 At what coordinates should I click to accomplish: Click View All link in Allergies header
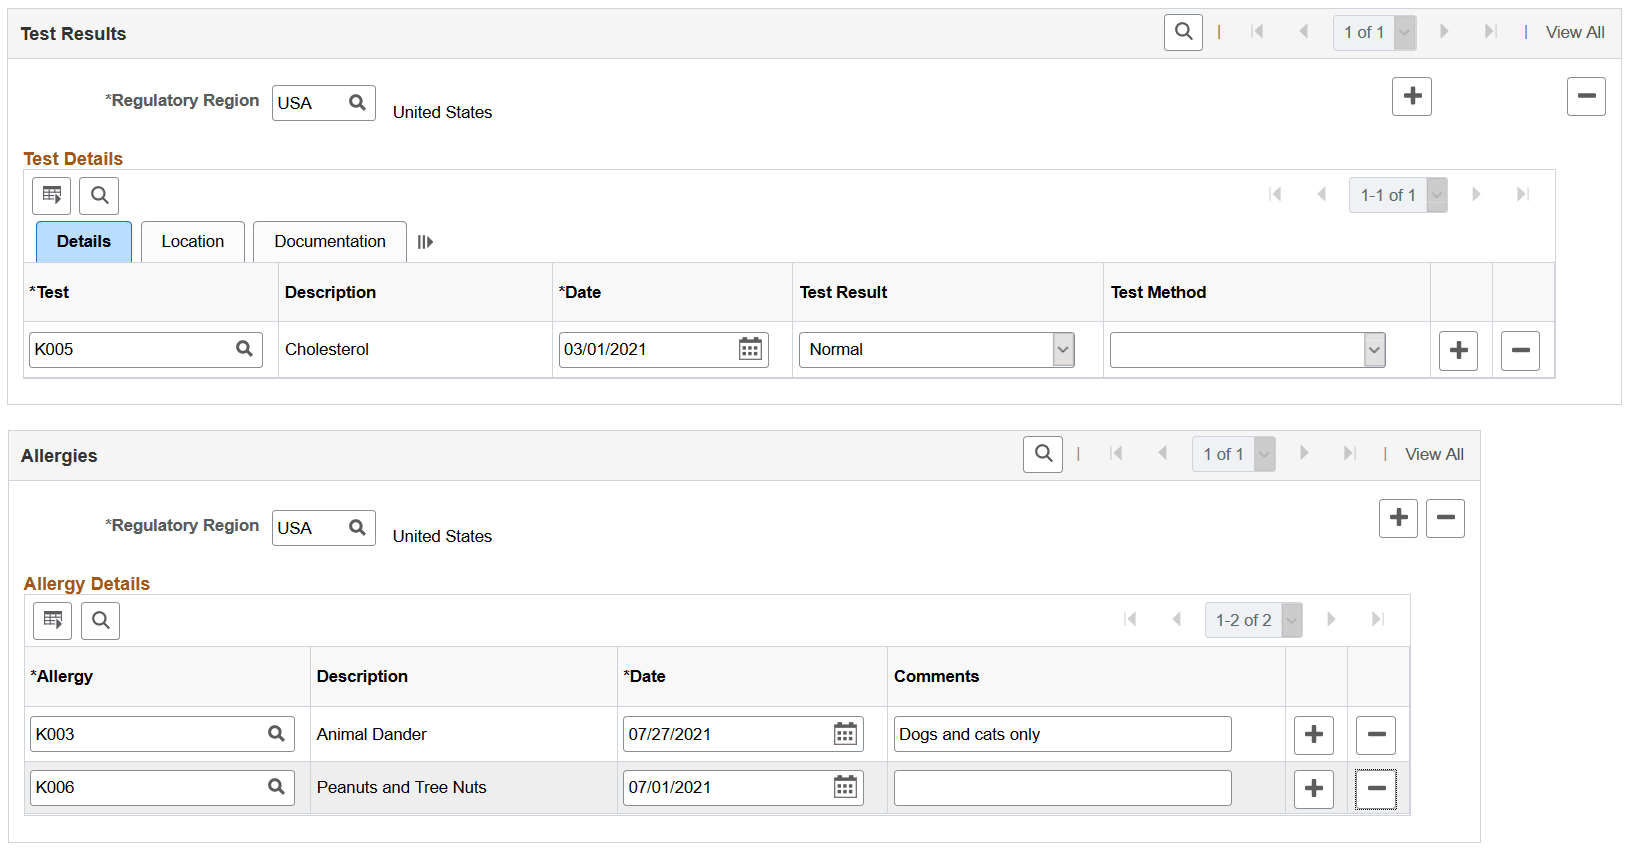pyautogui.click(x=1434, y=454)
